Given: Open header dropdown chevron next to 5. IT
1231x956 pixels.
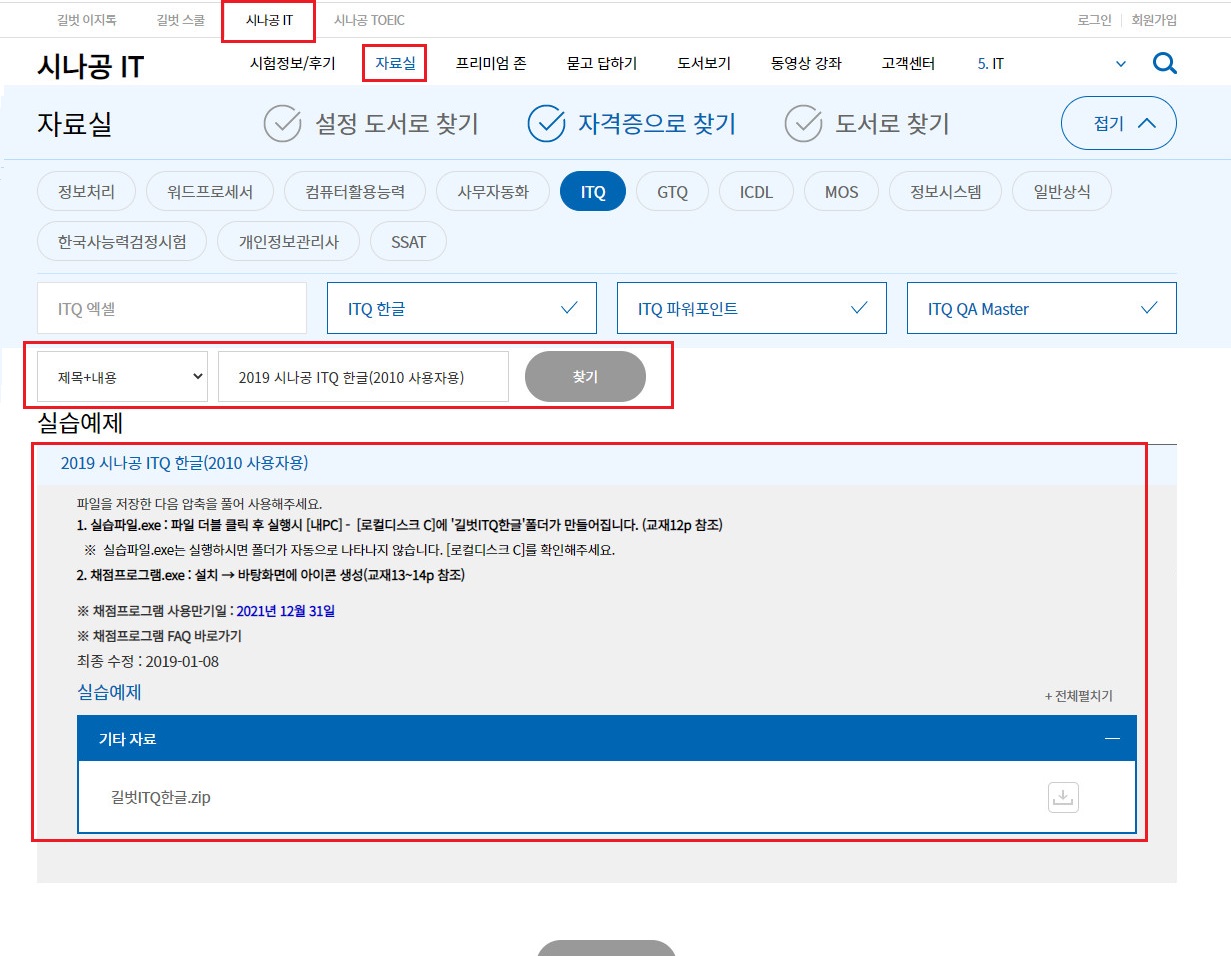Looking at the screenshot, I should click(x=1120, y=64).
